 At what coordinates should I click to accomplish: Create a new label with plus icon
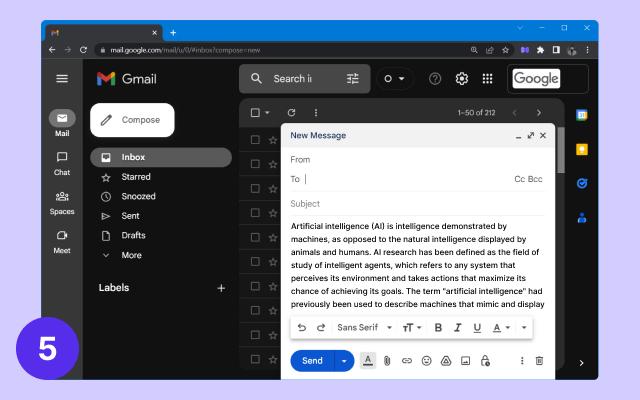(221, 288)
